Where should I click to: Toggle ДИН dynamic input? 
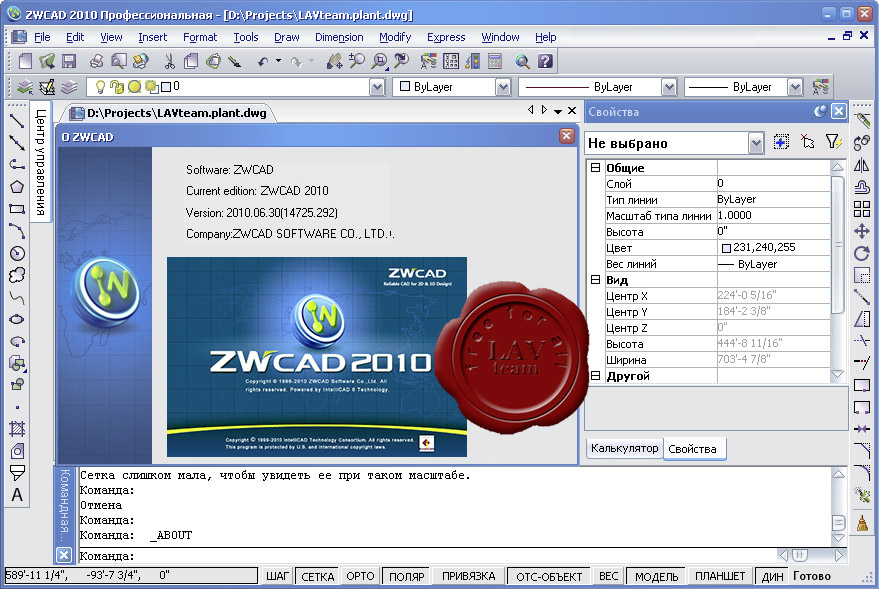tap(772, 576)
